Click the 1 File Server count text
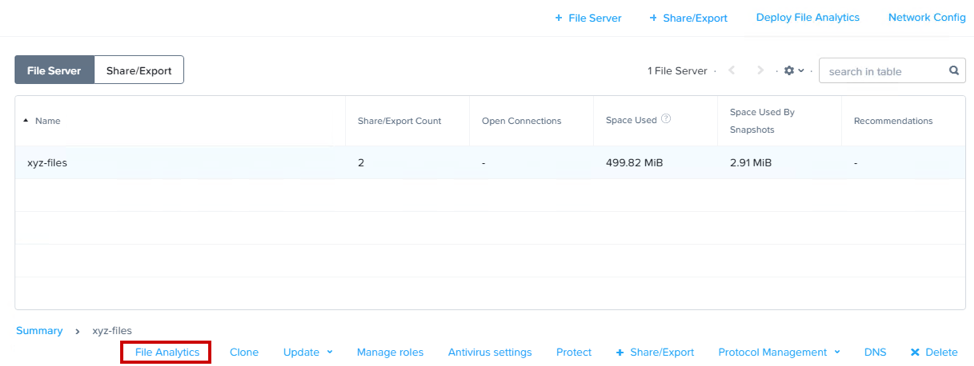Viewport: 974px width, 366px height. click(x=677, y=71)
